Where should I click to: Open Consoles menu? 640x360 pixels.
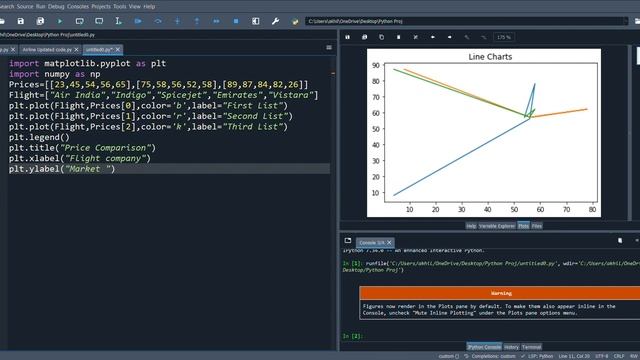tap(78, 7)
